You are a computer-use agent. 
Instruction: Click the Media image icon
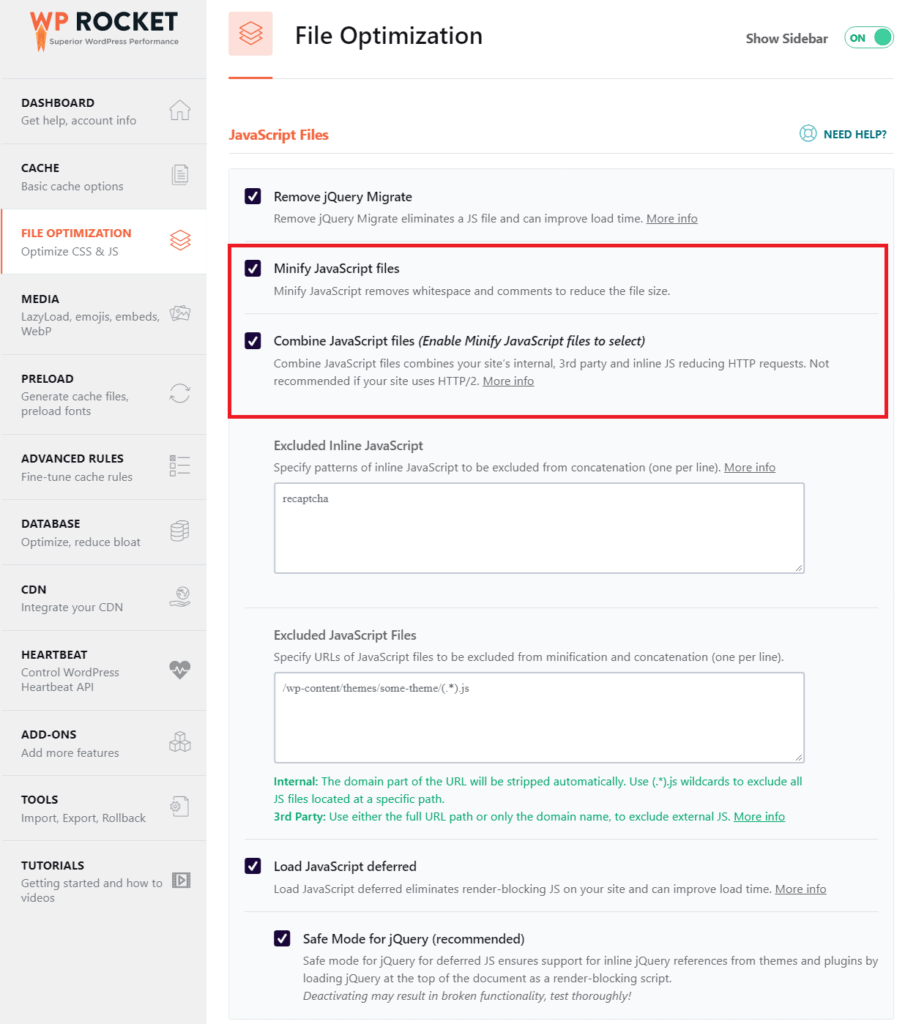pos(180,313)
